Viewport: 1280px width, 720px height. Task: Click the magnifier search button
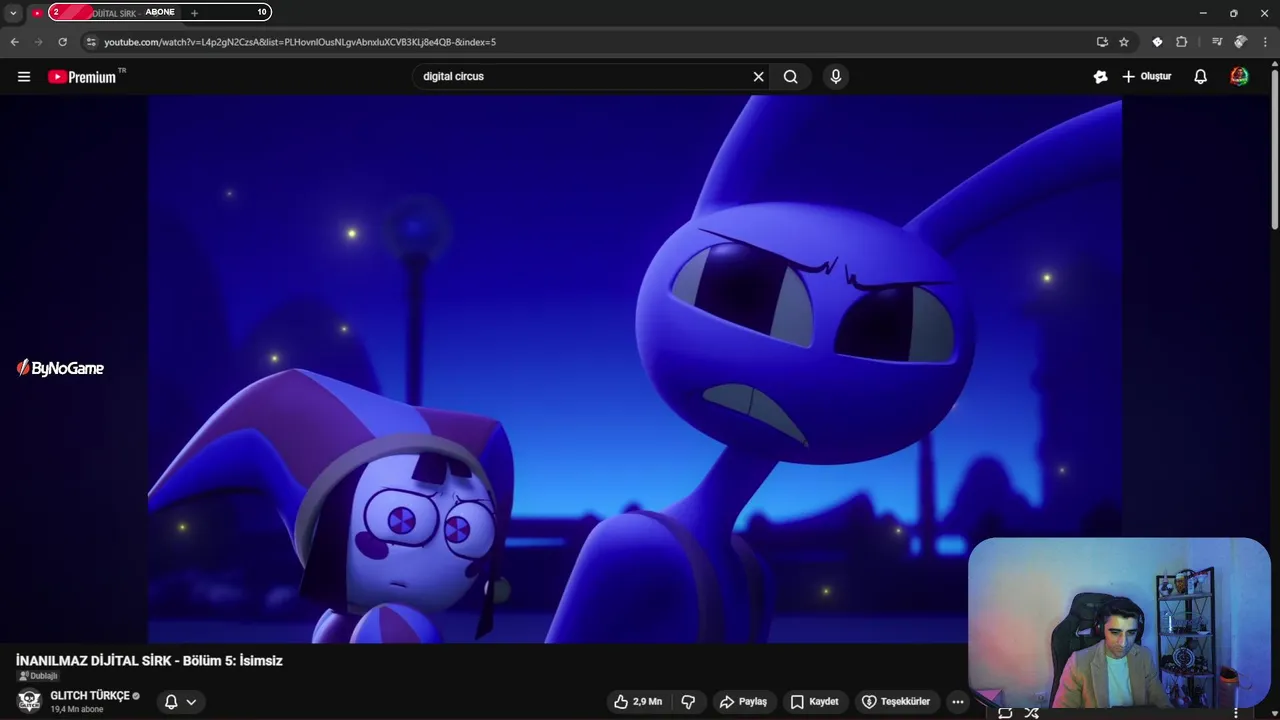point(790,76)
